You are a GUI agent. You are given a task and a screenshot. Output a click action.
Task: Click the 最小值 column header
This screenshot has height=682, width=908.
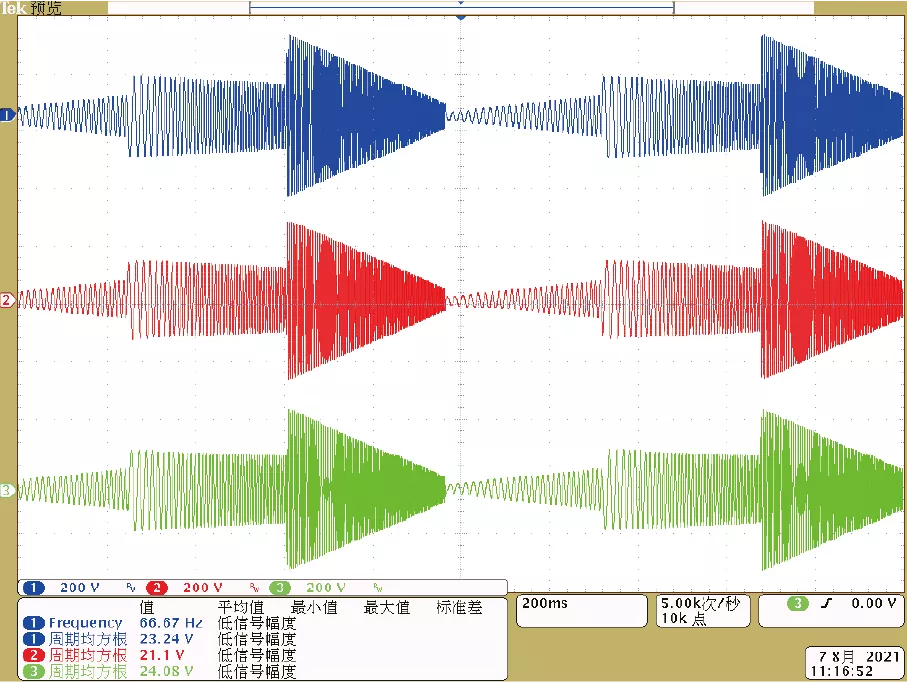point(314,607)
